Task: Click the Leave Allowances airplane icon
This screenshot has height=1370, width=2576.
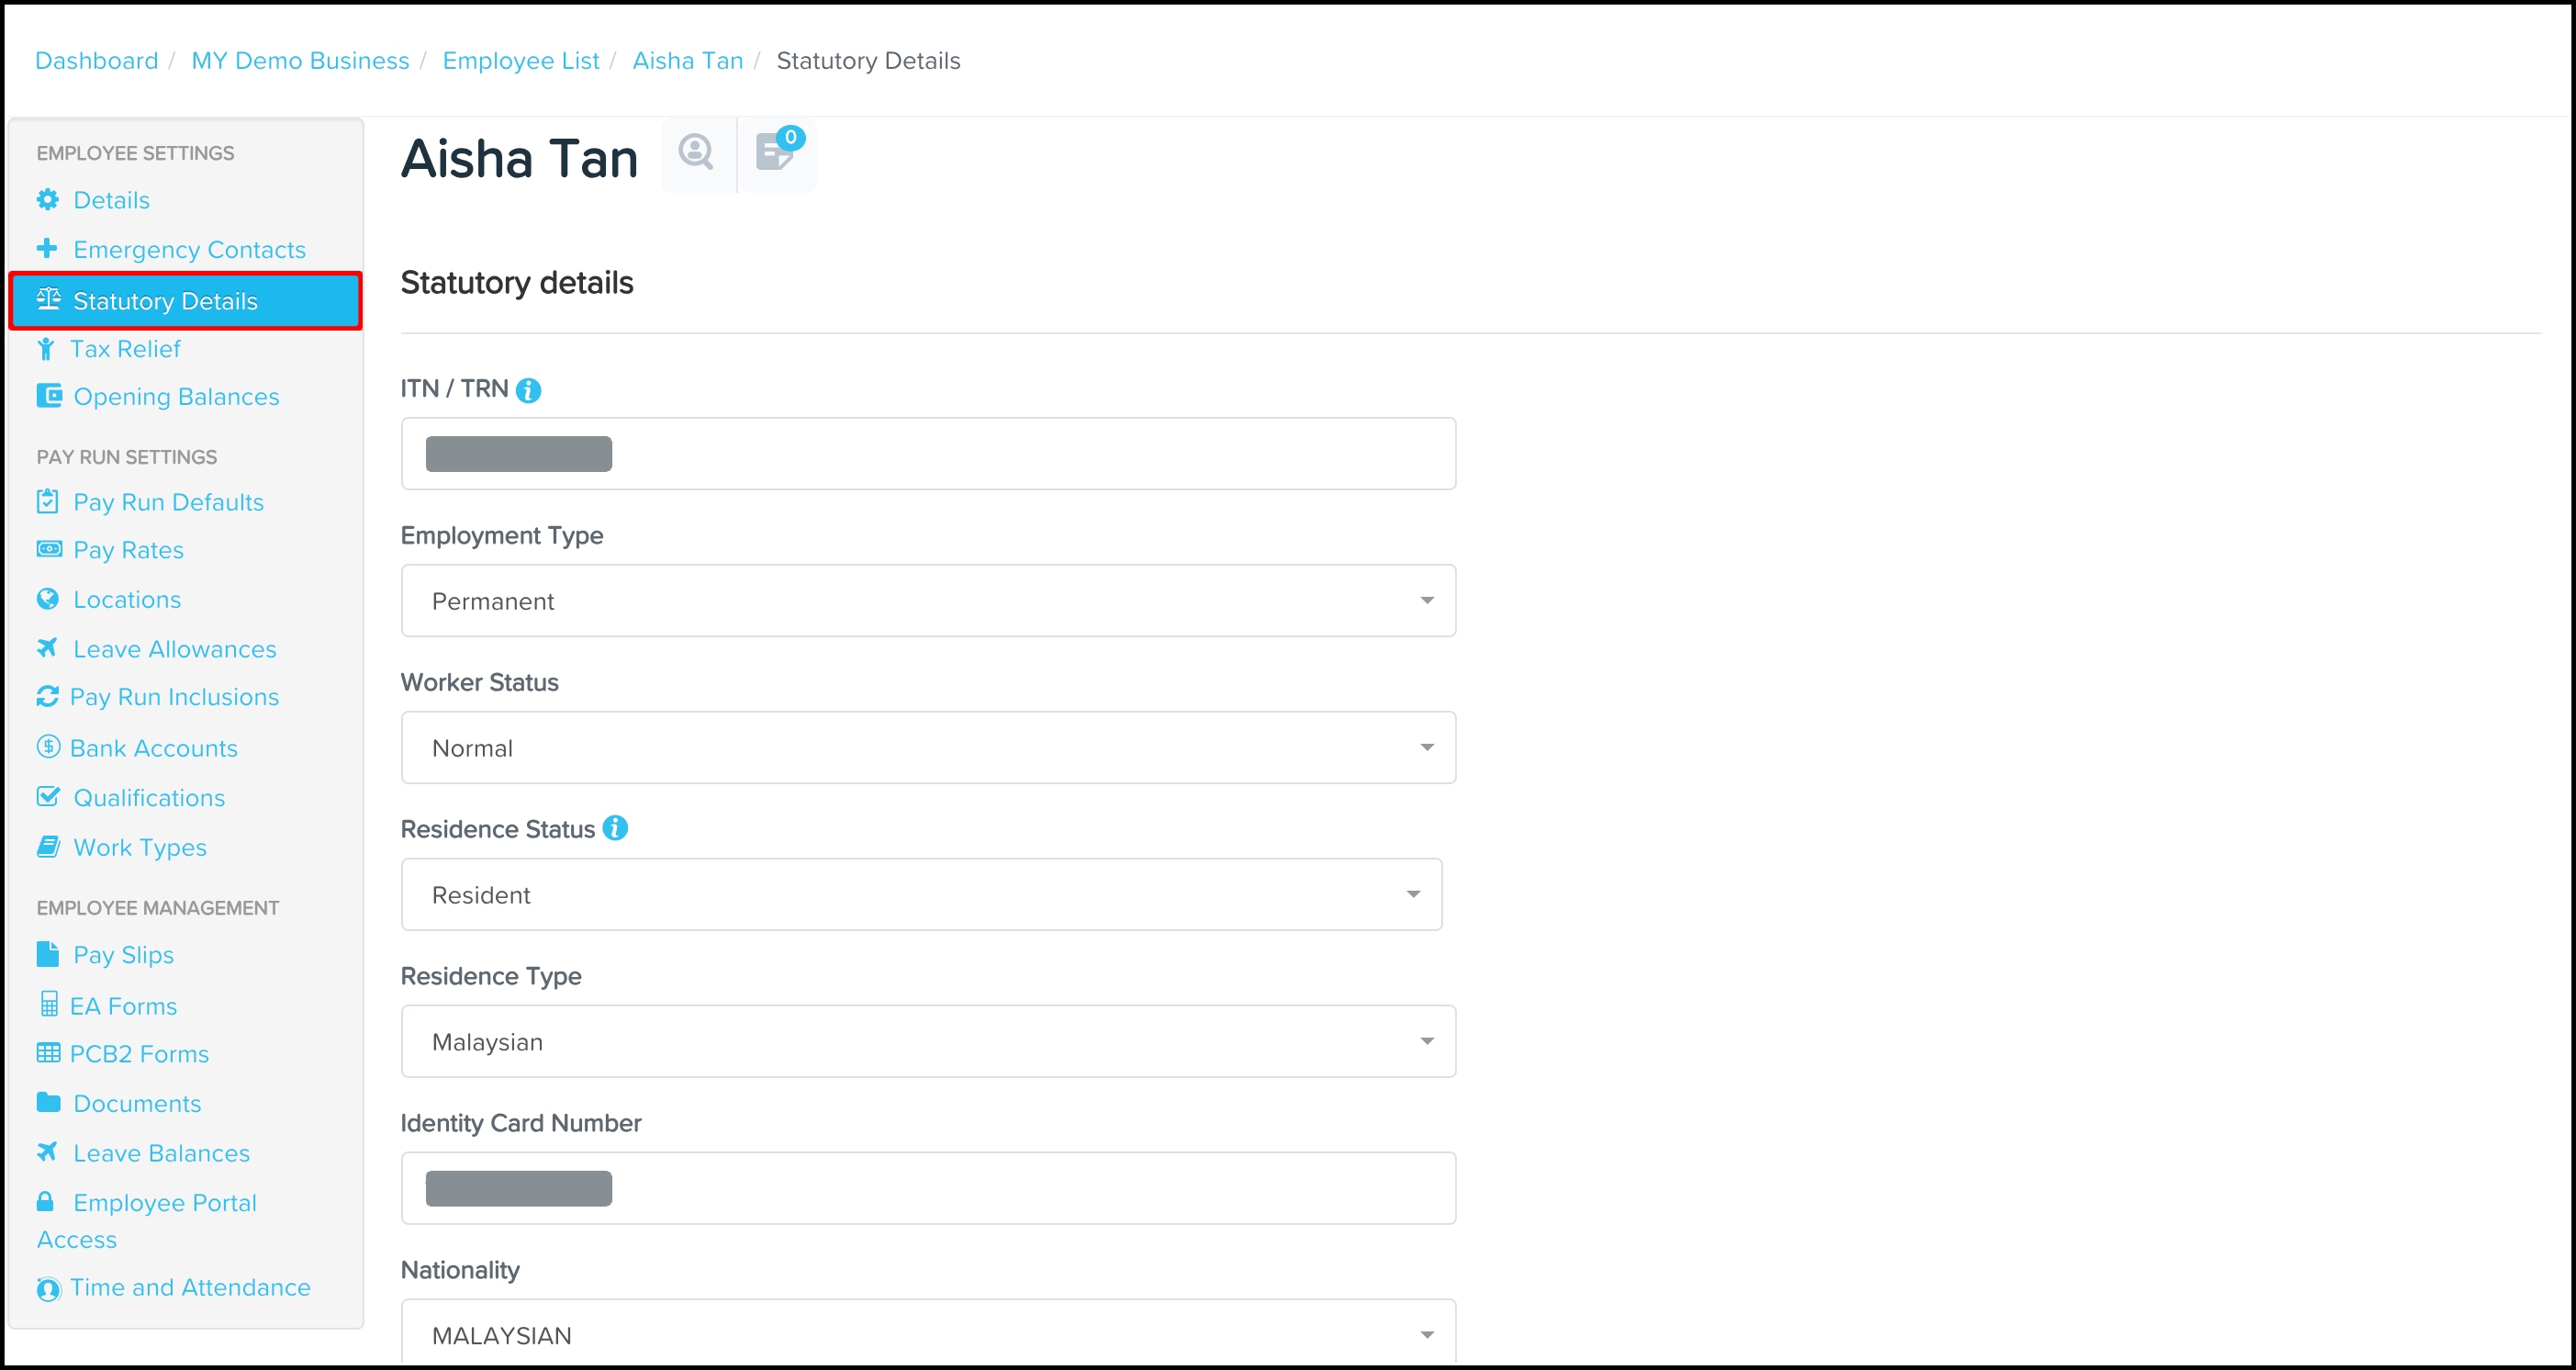Action: click(x=47, y=648)
